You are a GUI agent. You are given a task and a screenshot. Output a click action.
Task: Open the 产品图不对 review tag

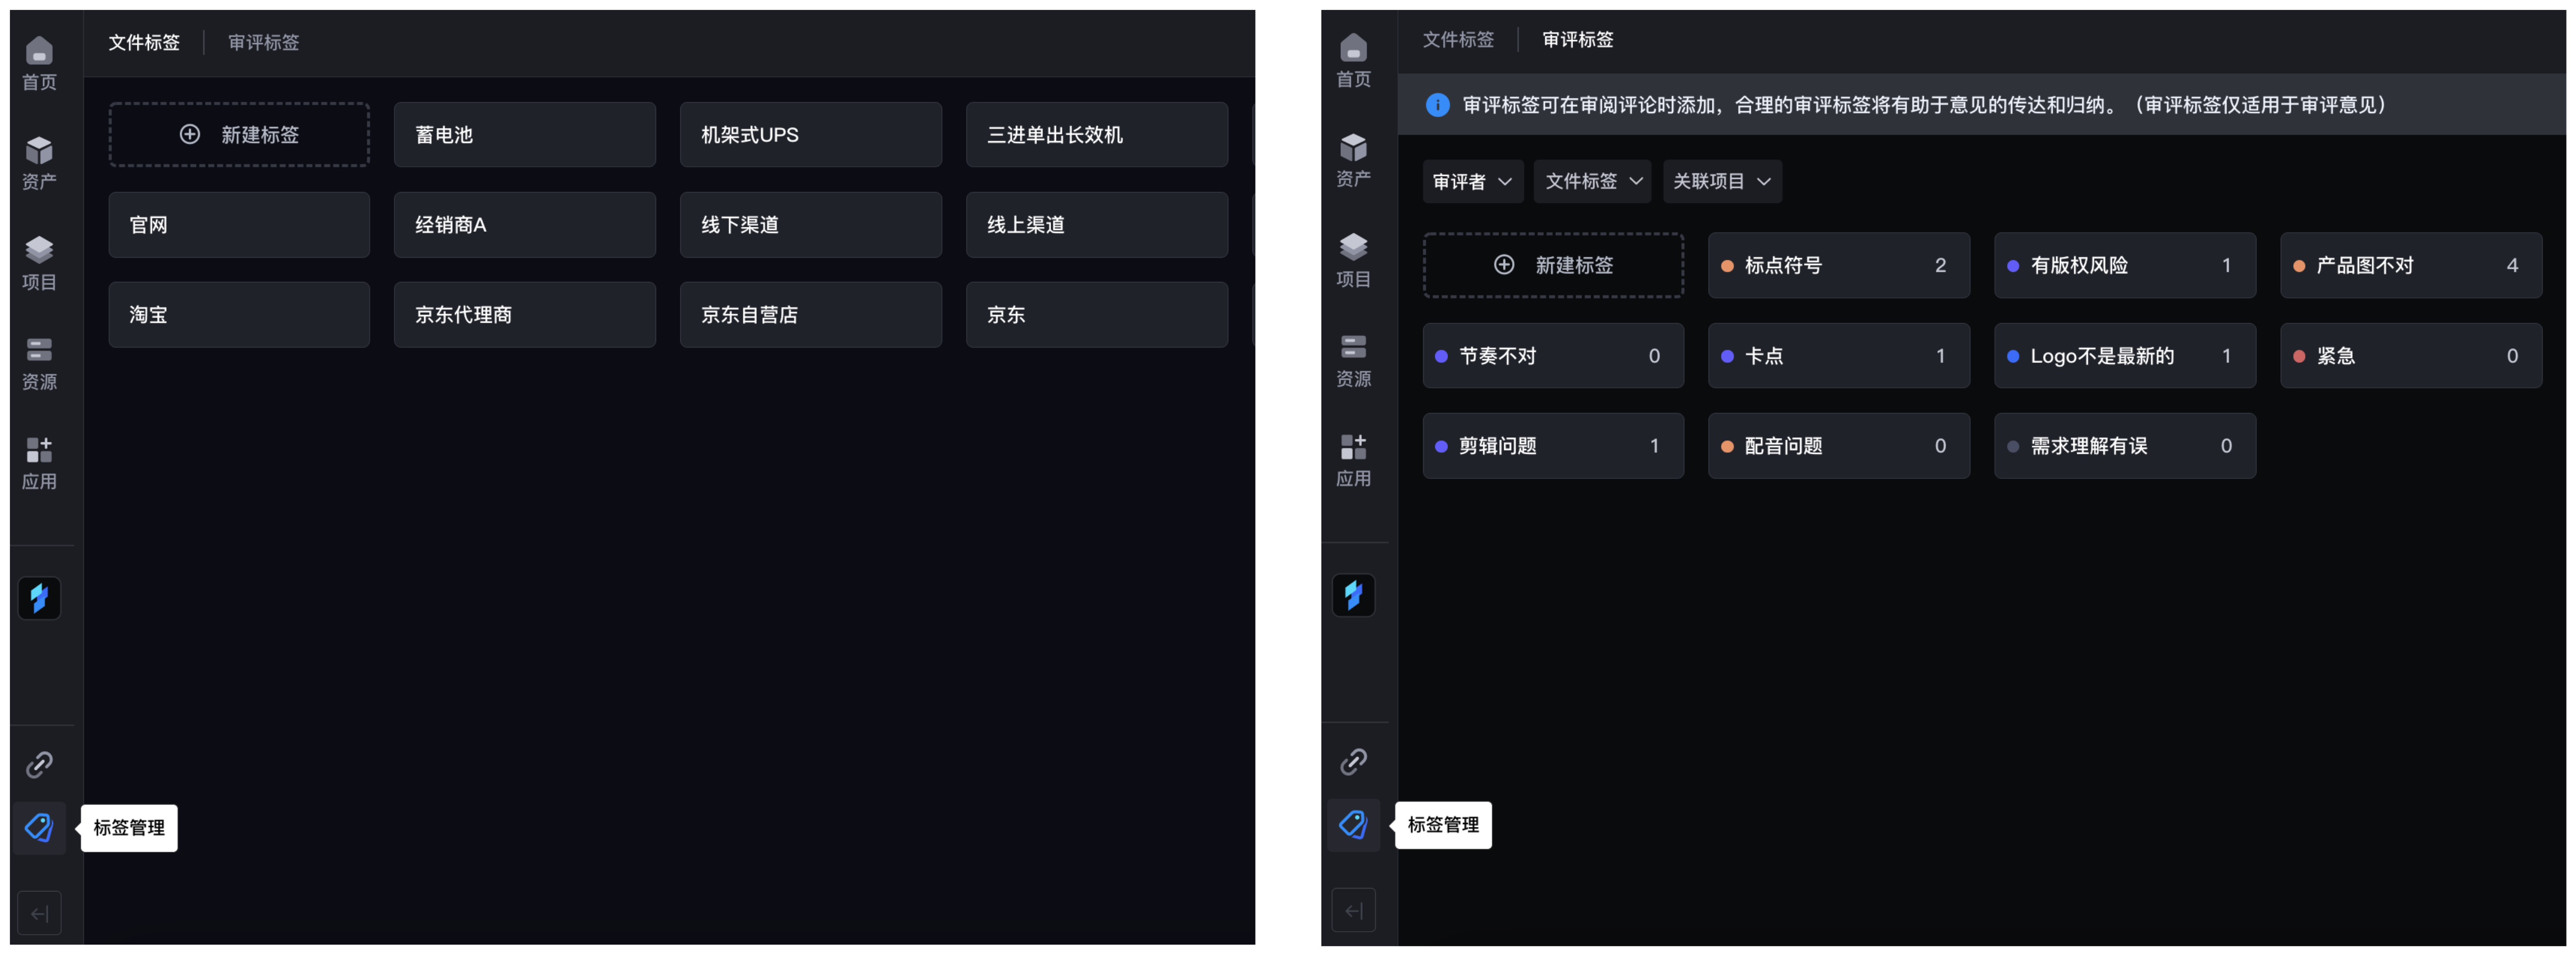2411,265
